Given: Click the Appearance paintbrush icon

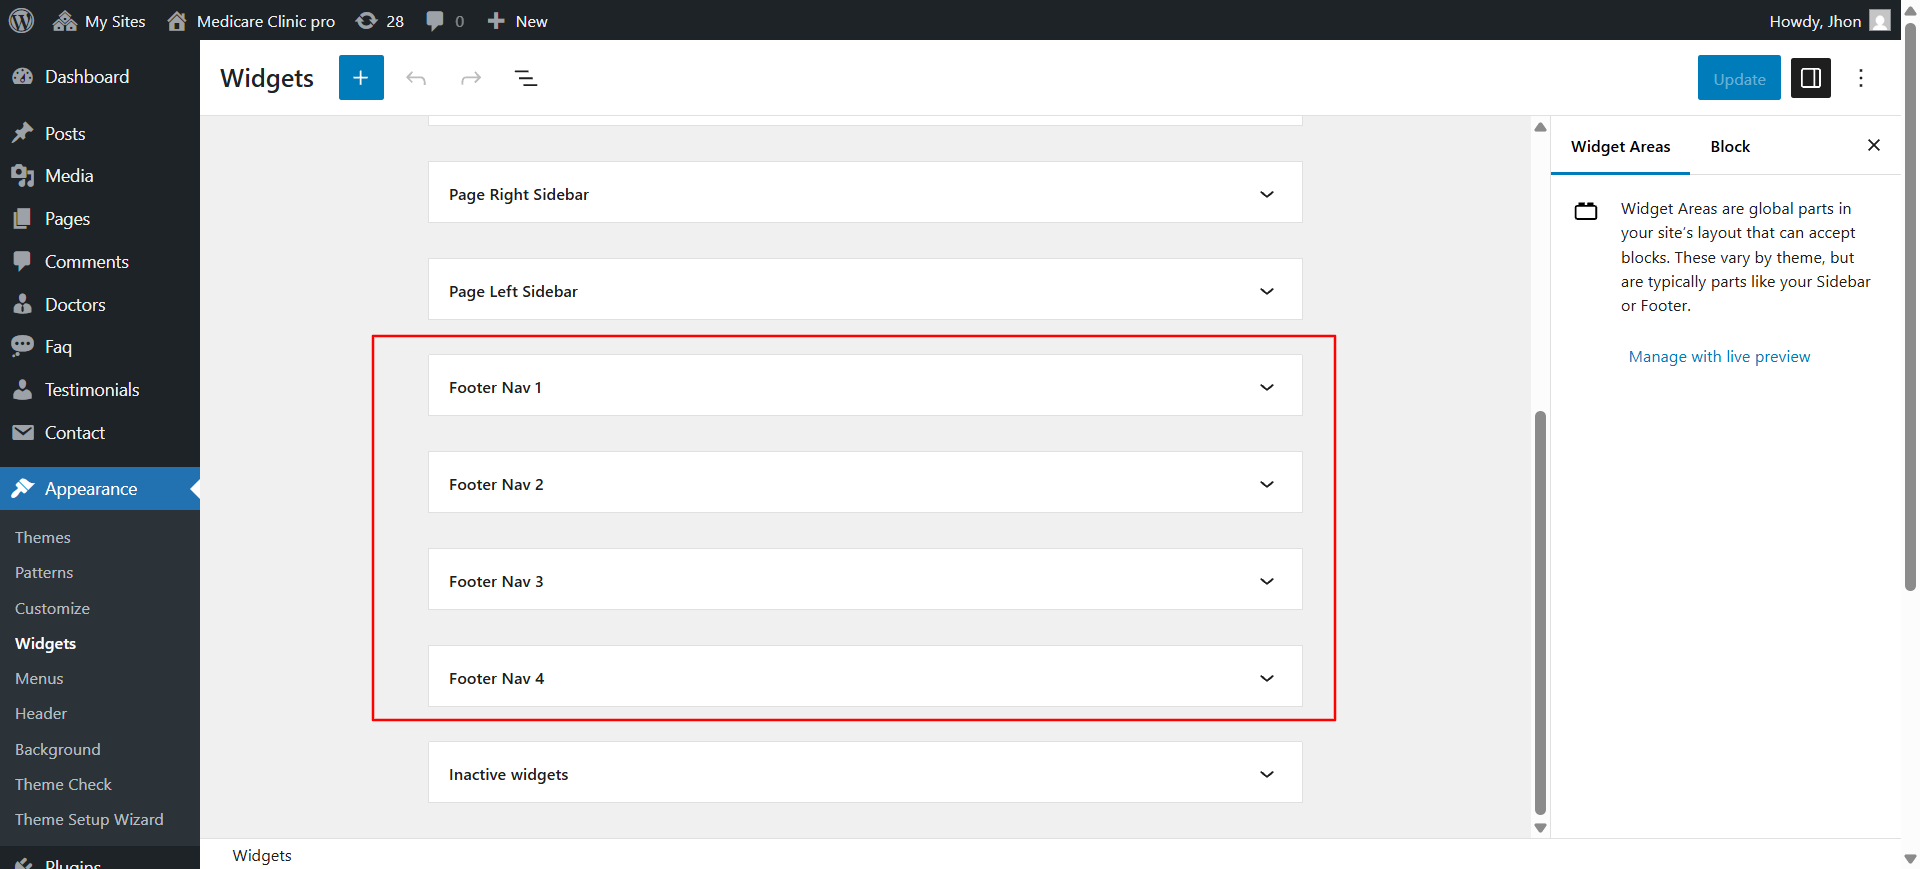Looking at the screenshot, I should pyautogui.click(x=22, y=488).
